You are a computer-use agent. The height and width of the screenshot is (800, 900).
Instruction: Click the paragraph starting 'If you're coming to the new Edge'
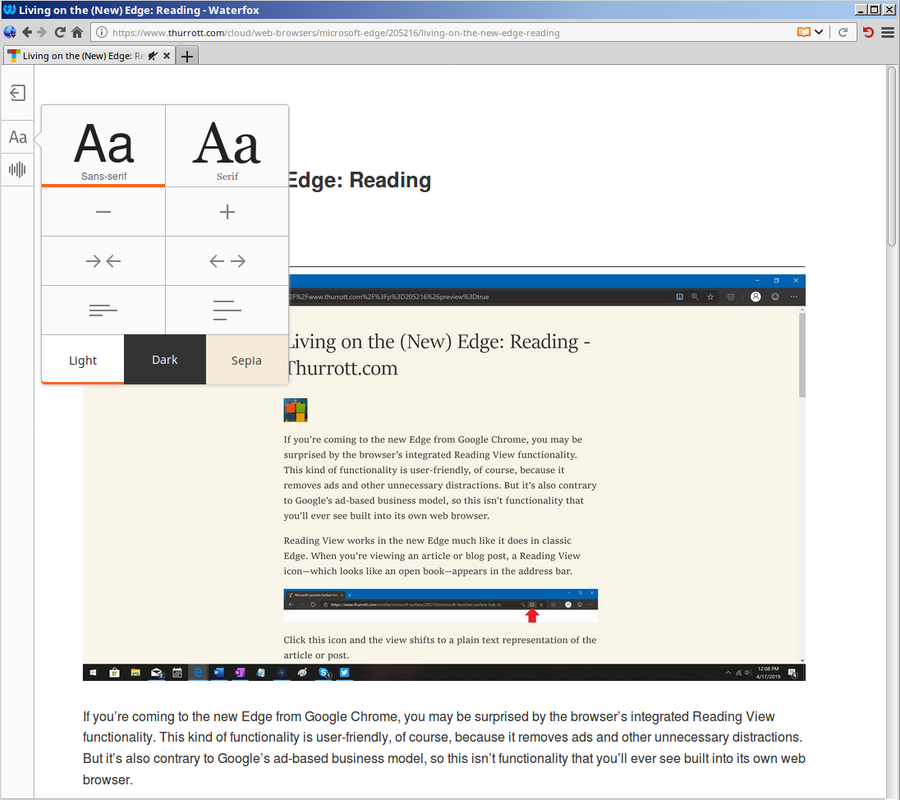point(444,748)
